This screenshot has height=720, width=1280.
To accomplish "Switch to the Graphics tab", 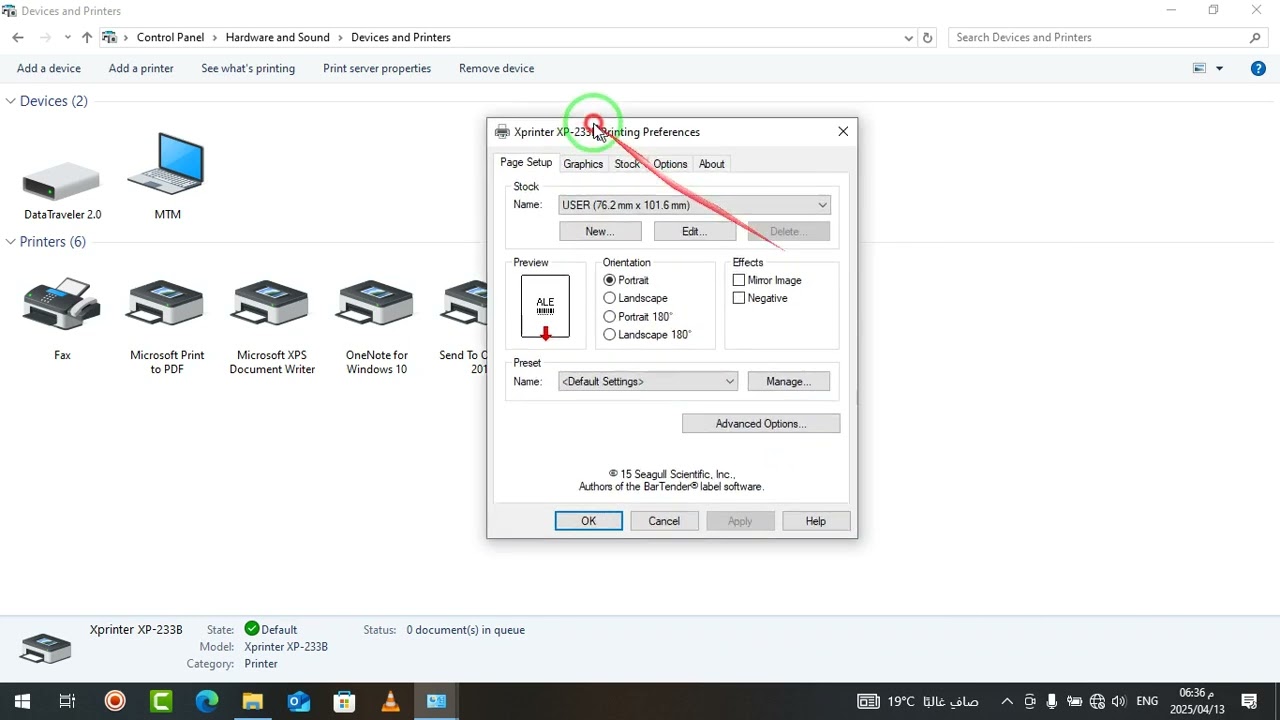I will (x=583, y=164).
